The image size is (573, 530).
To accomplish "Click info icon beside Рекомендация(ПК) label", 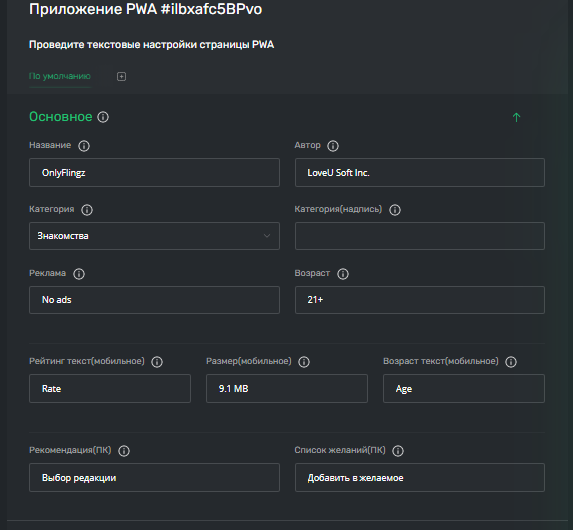I will (124, 451).
